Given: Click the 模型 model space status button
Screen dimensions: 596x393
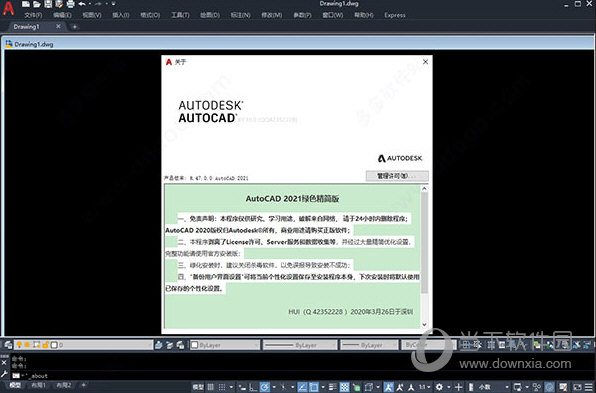Looking at the screenshot, I should (x=198, y=387).
